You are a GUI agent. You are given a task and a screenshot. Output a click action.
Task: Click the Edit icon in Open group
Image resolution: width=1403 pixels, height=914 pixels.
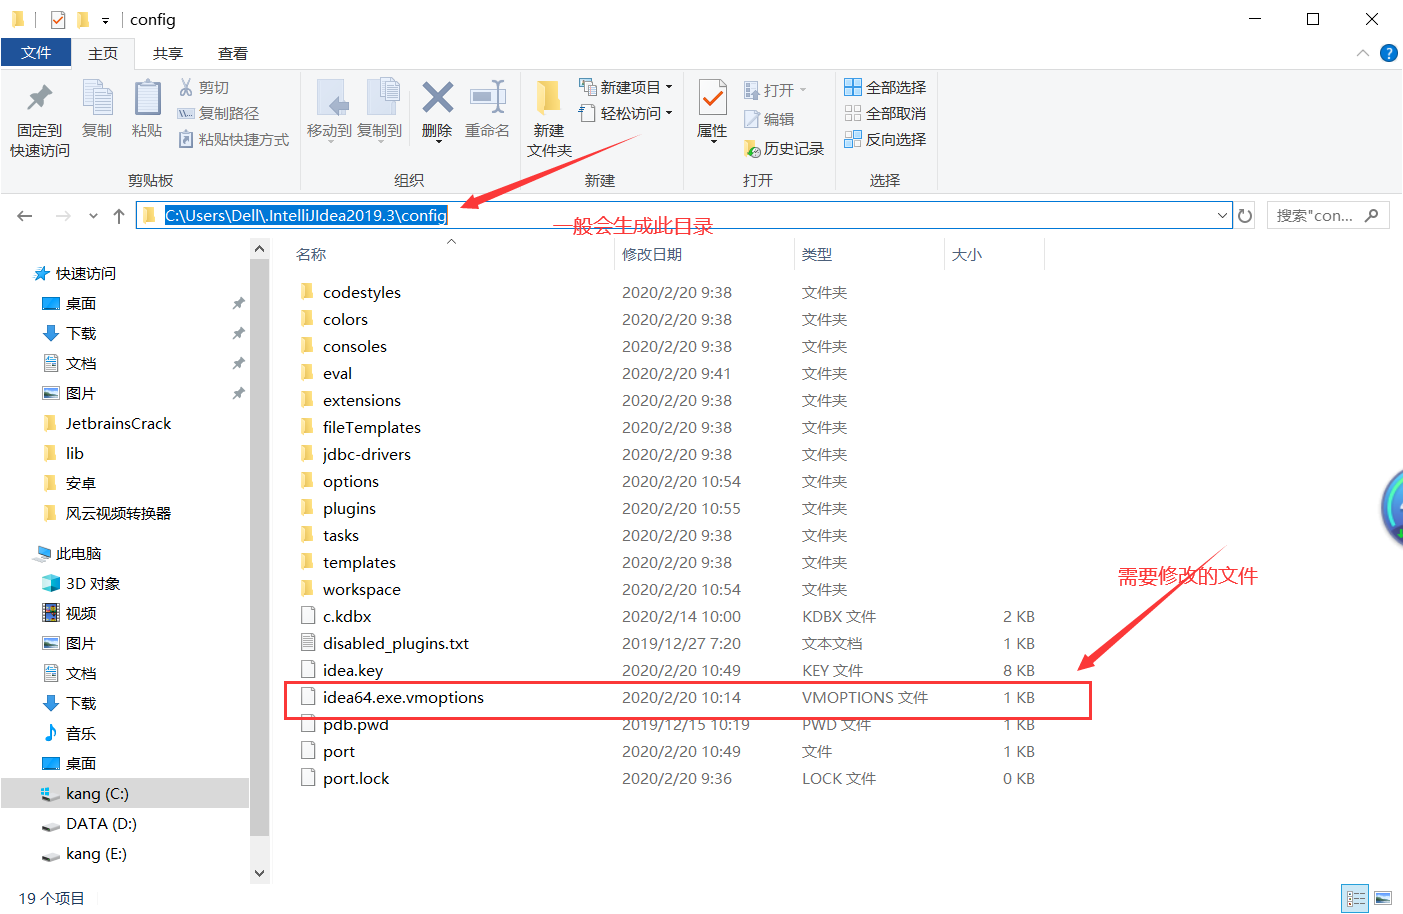click(753, 119)
